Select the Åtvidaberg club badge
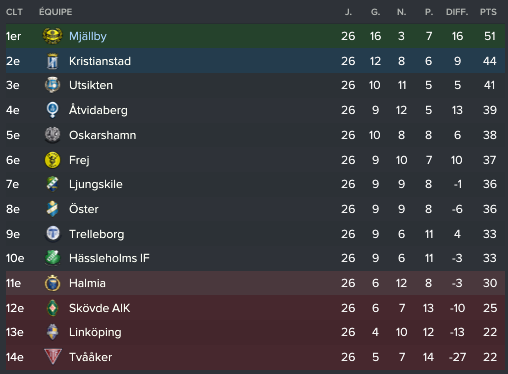 [52, 110]
